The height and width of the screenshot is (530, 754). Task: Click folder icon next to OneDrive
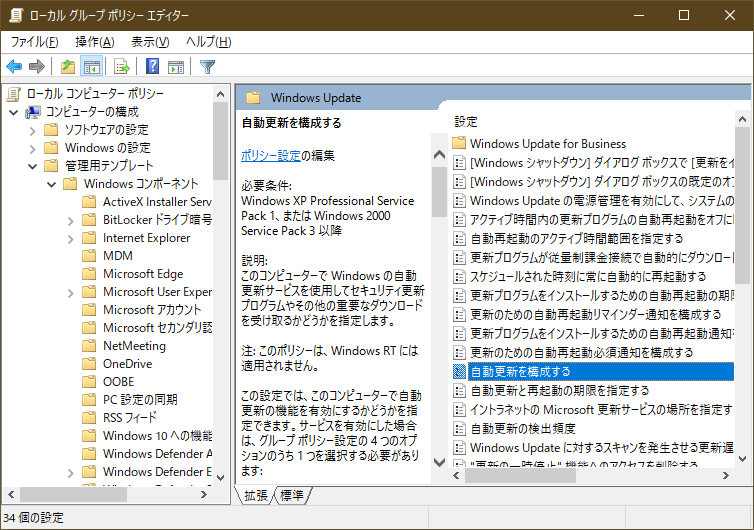[x=89, y=364]
